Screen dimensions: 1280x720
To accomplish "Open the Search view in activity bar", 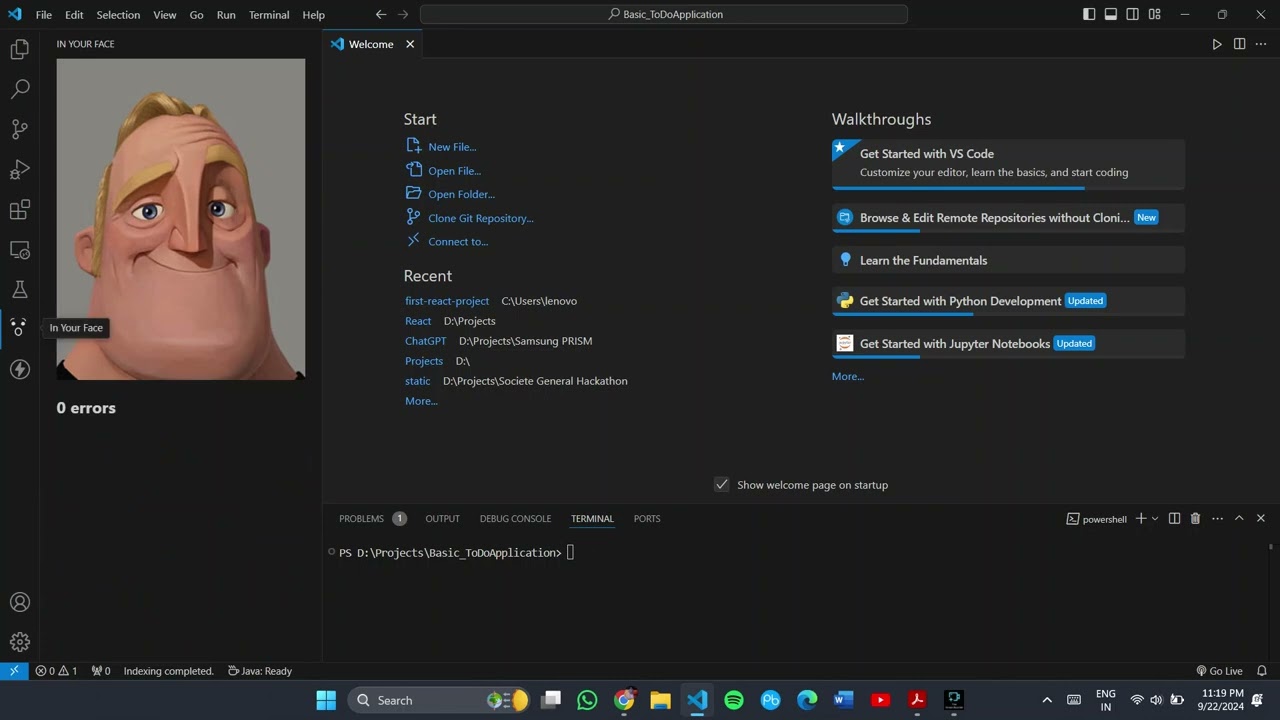I will [x=19, y=89].
